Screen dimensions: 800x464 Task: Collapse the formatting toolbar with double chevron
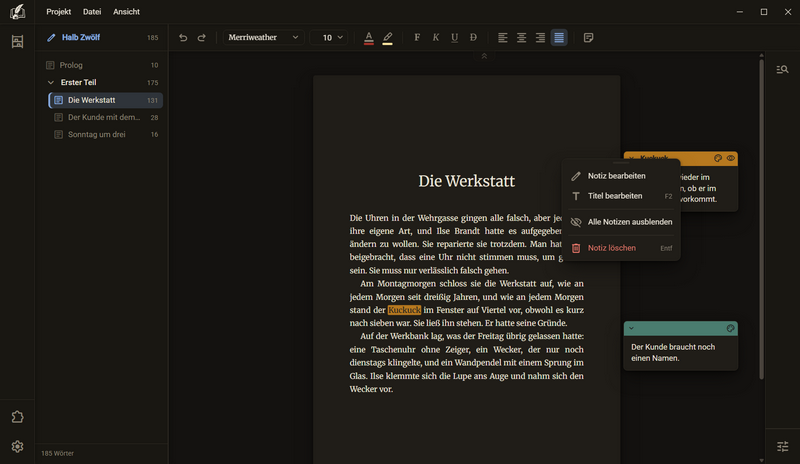[484, 56]
